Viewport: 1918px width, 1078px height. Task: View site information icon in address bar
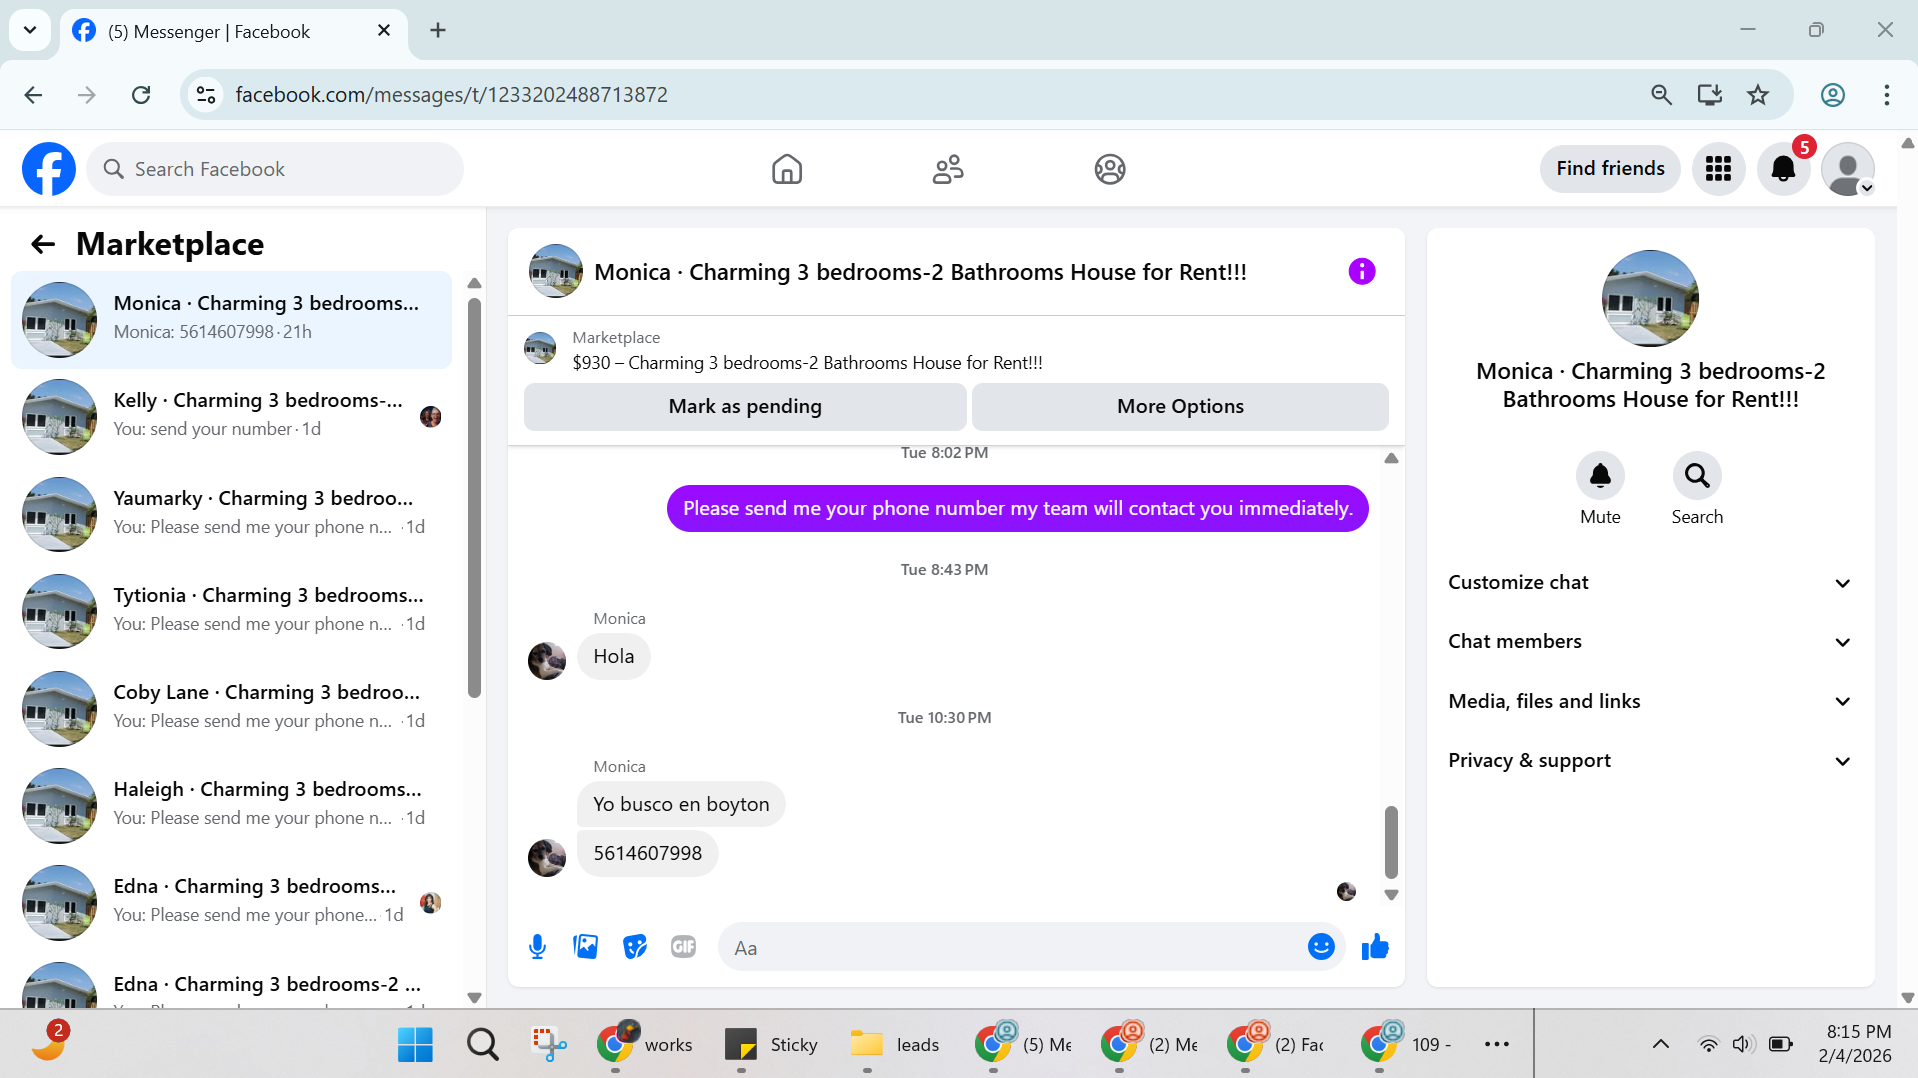click(206, 95)
